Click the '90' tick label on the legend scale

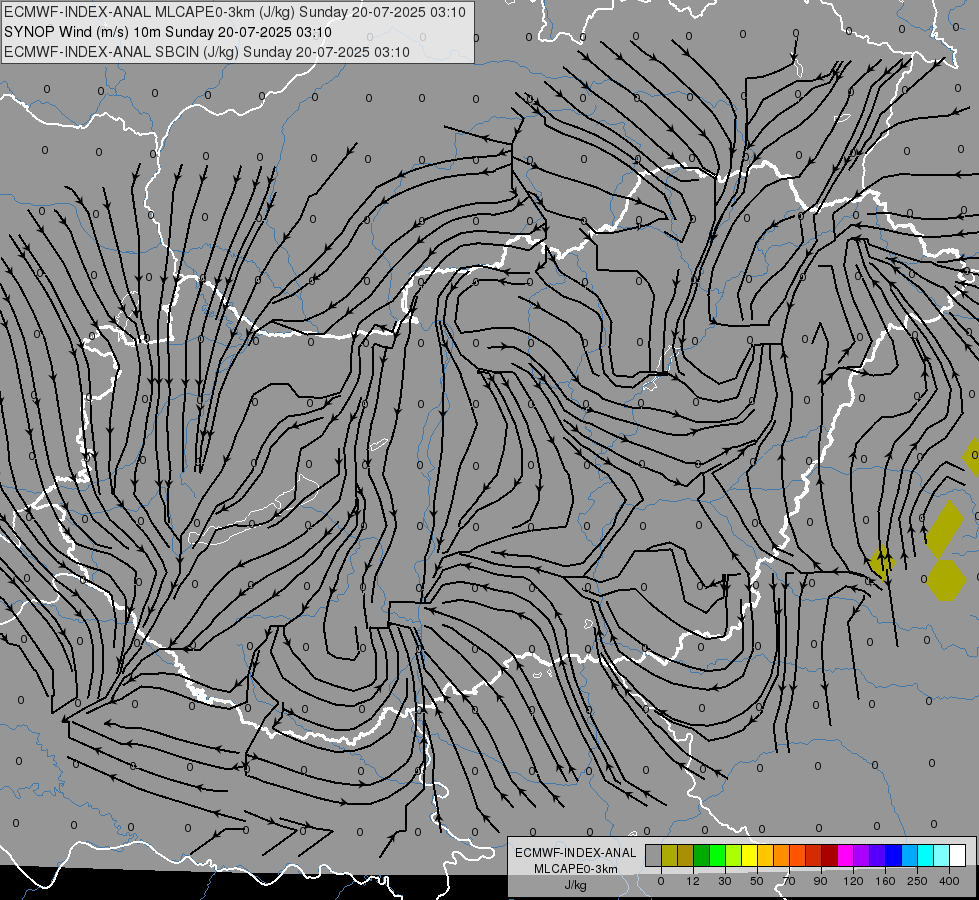point(820,881)
